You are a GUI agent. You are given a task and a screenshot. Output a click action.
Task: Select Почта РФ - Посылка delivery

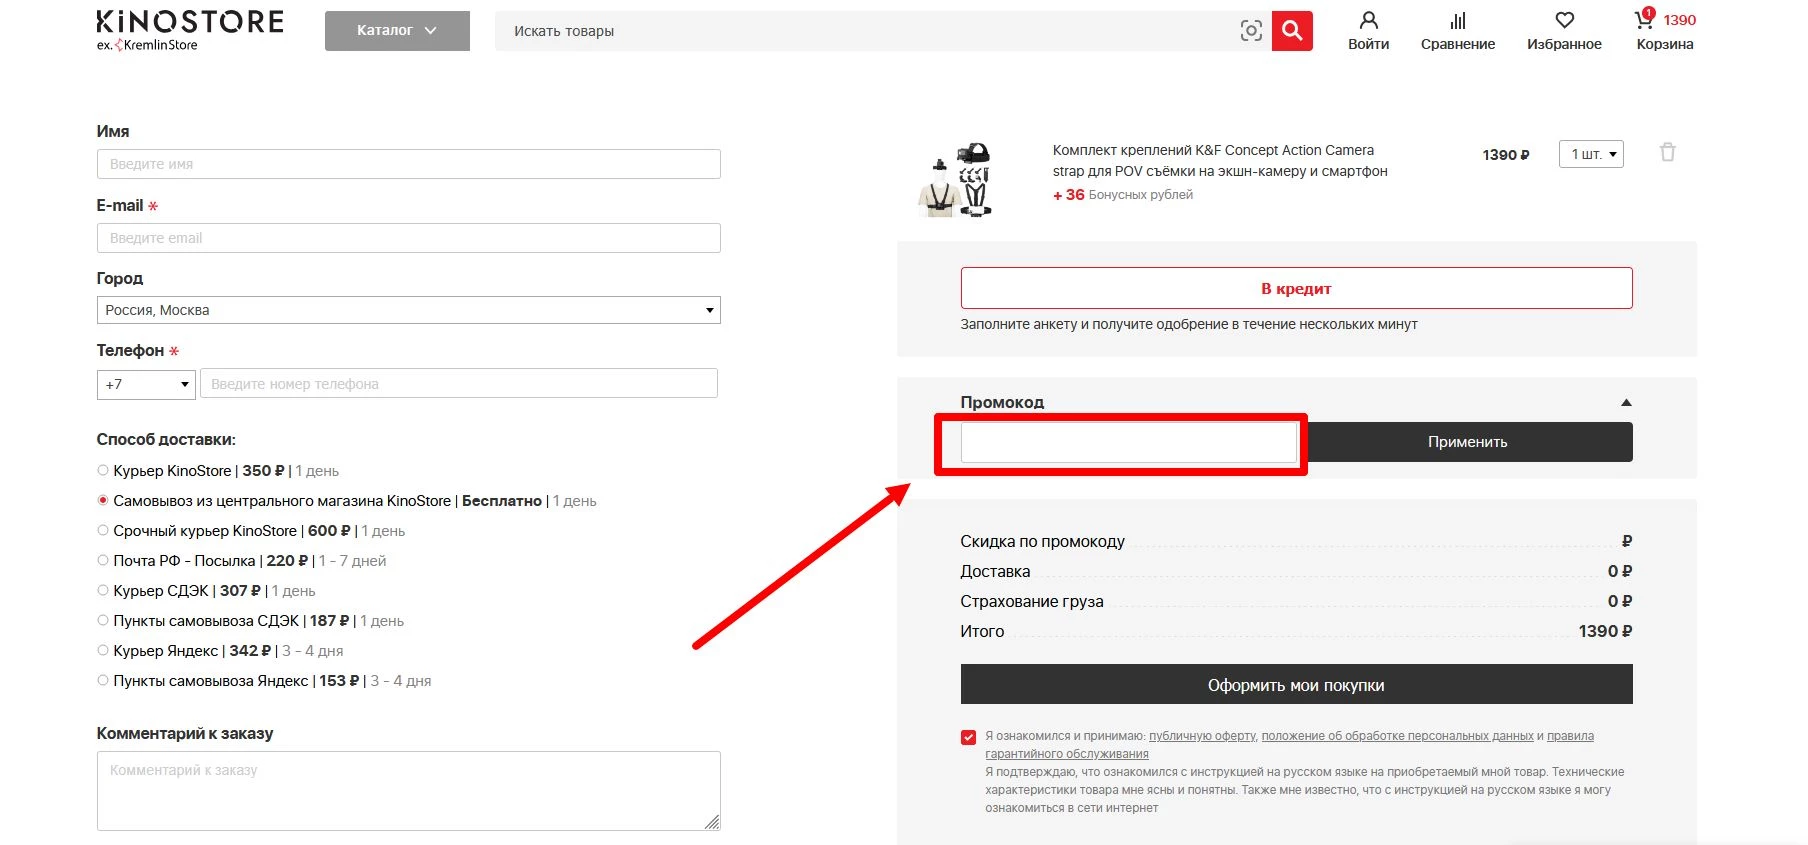point(103,560)
